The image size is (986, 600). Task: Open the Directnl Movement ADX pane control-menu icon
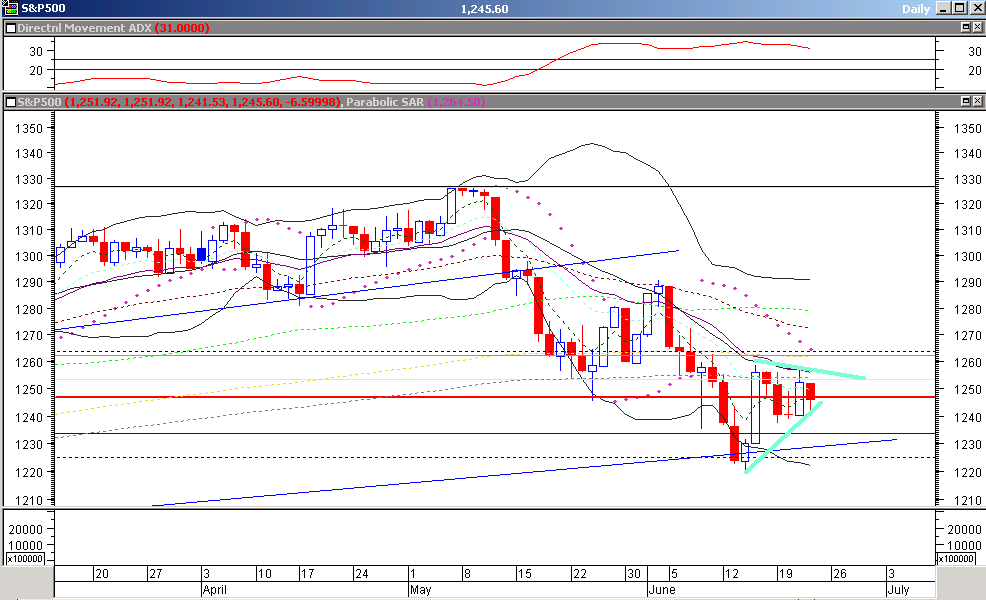click(x=12, y=28)
